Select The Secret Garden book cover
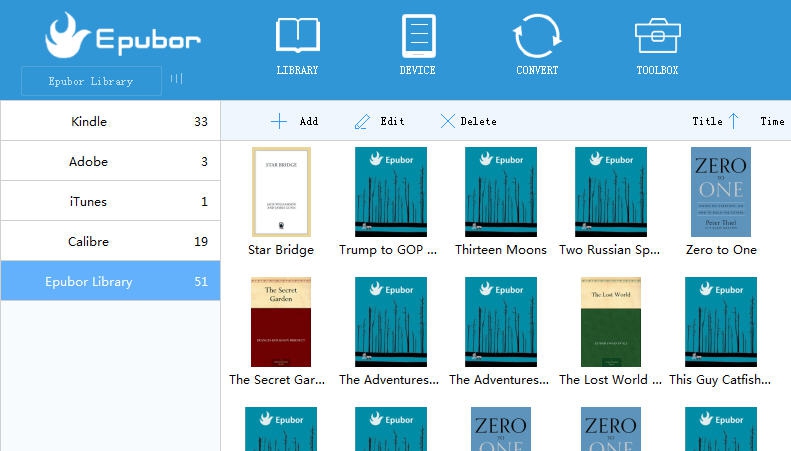791x451 pixels. click(281, 322)
